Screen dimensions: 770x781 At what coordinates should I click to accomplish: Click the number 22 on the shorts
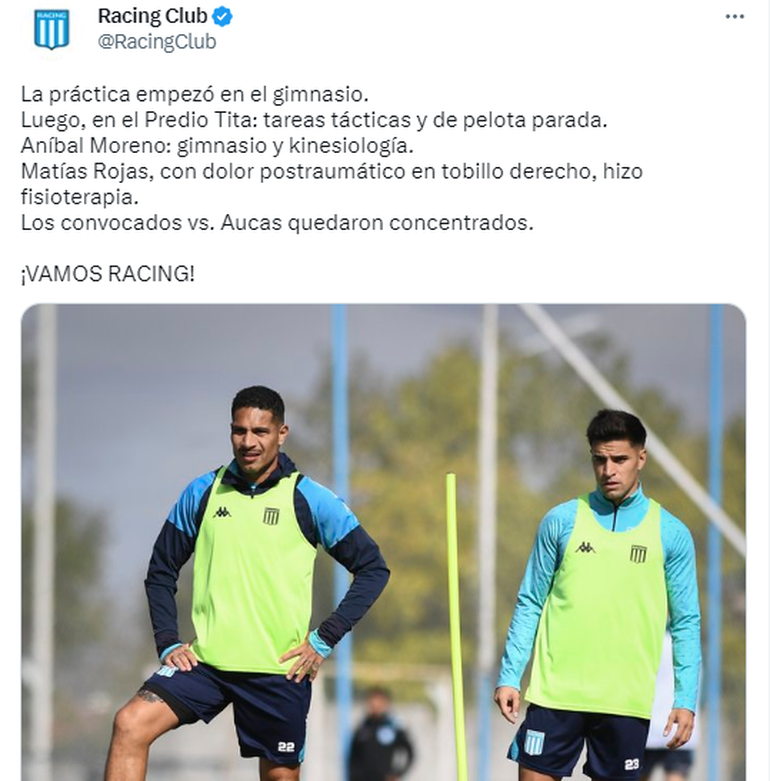coord(286,747)
